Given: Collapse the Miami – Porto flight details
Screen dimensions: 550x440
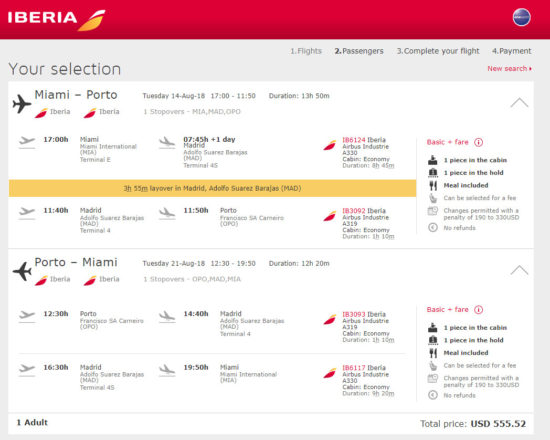Looking at the screenshot, I should [x=519, y=102].
